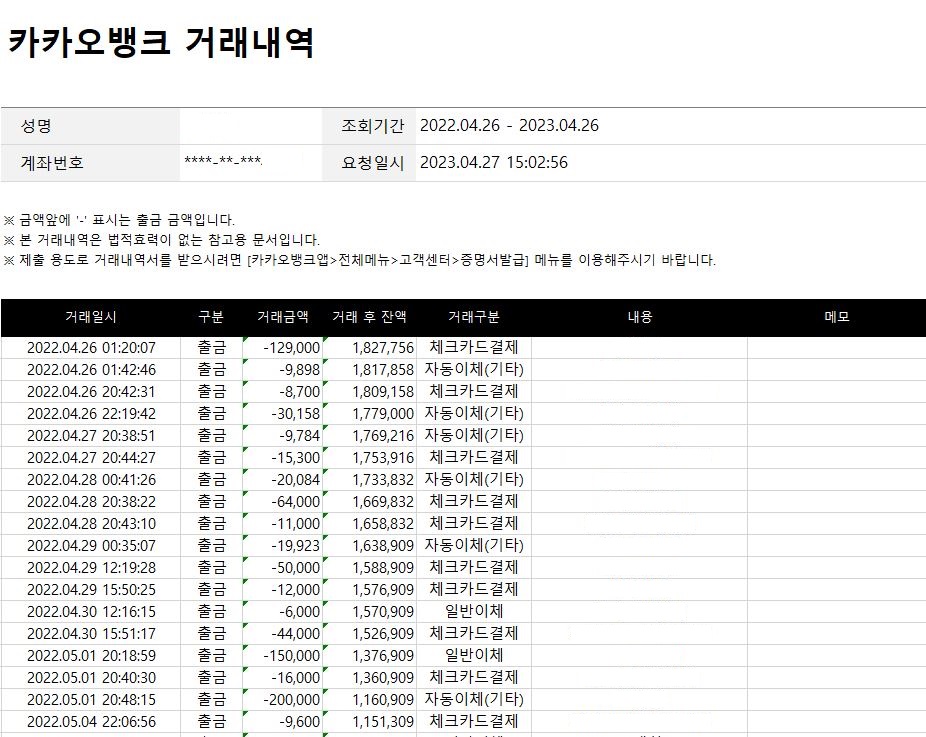The image size is (926, 737).
Task: Select date cell 2022.05.01 20:18:59
Action: pos(91,656)
